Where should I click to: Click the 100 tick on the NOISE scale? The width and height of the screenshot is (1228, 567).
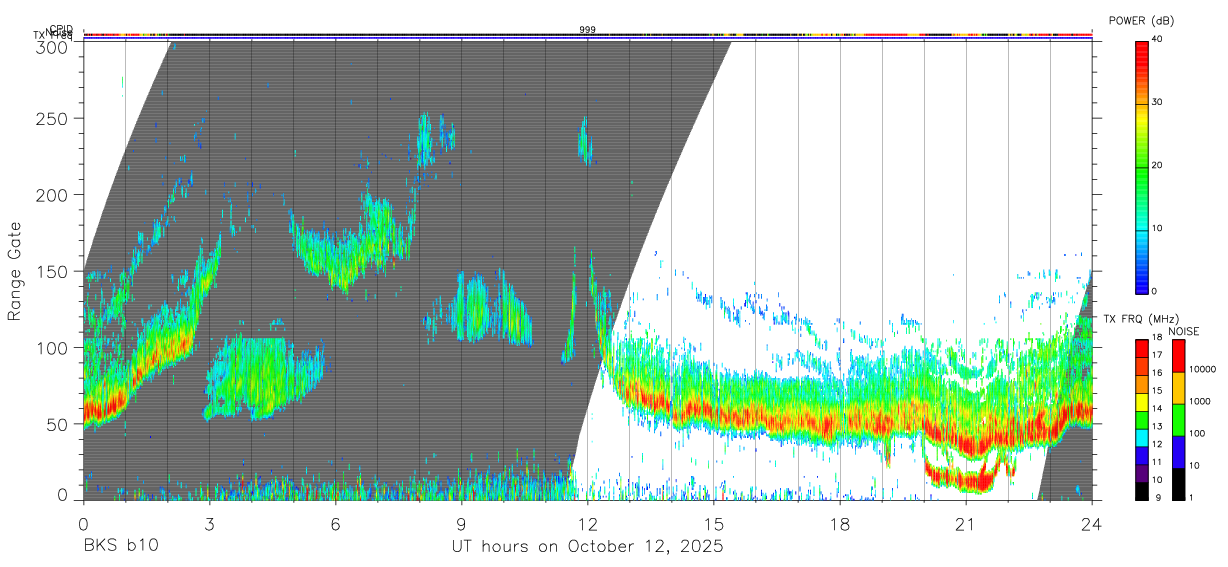pyautogui.click(x=1197, y=433)
